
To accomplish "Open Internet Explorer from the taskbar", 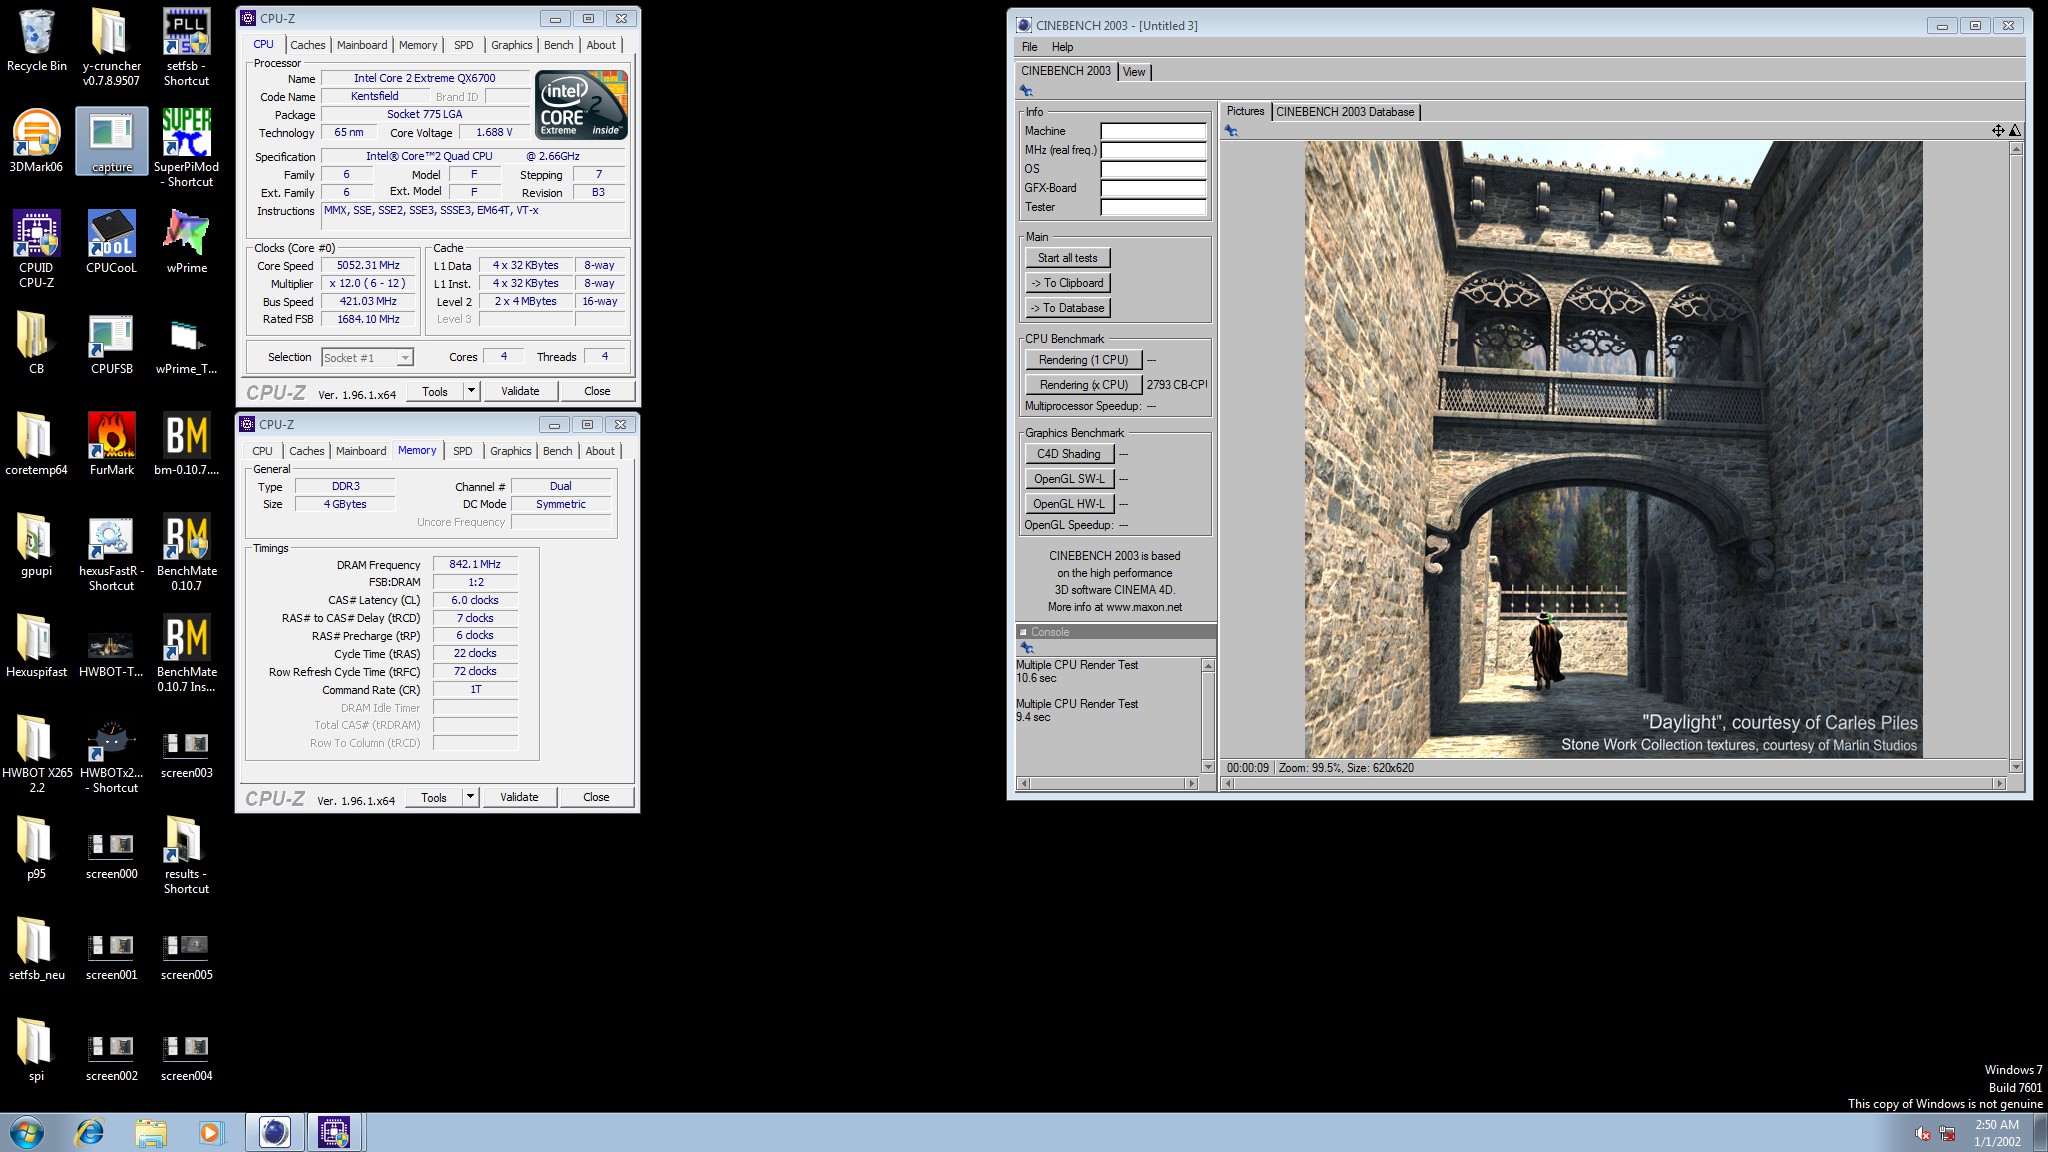I will pos(90,1132).
